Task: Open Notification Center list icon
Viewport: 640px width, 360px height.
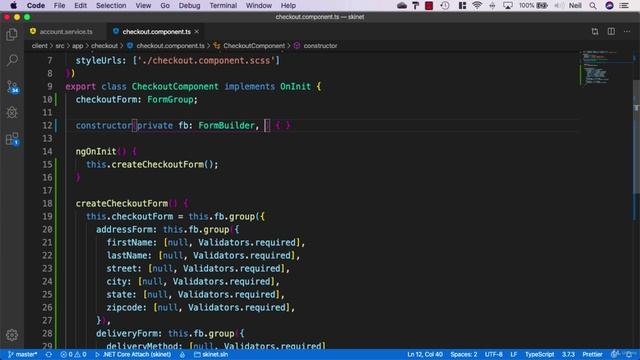Action: tap(624, 5)
